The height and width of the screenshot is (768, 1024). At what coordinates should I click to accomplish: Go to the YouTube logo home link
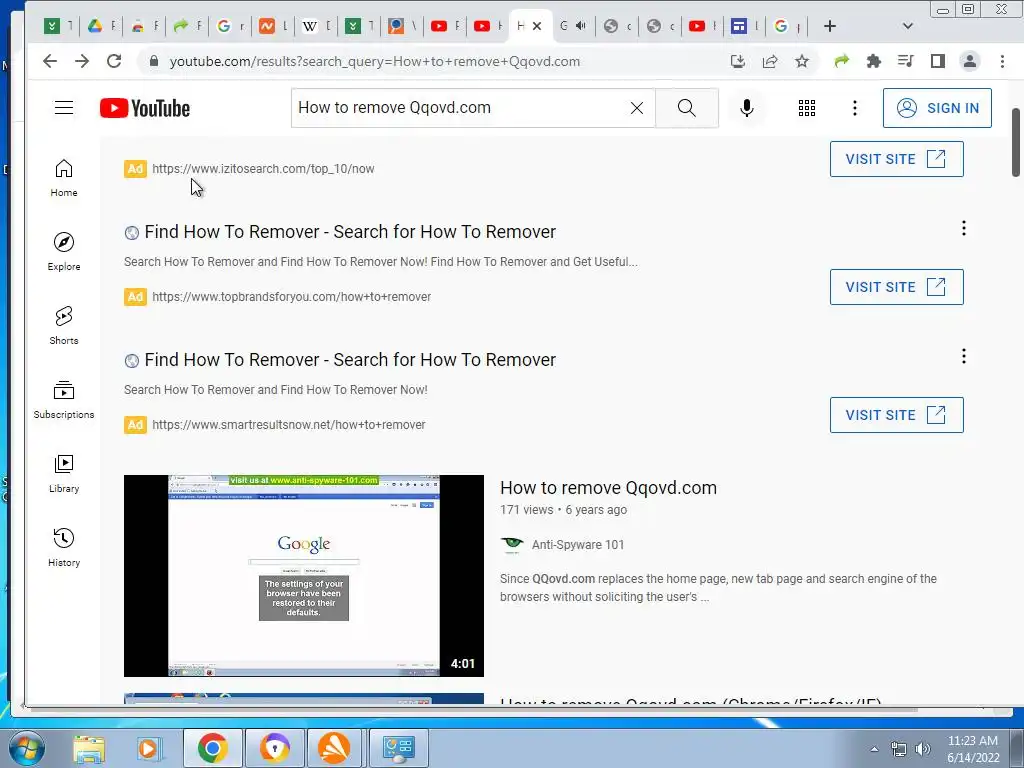pos(145,108)
